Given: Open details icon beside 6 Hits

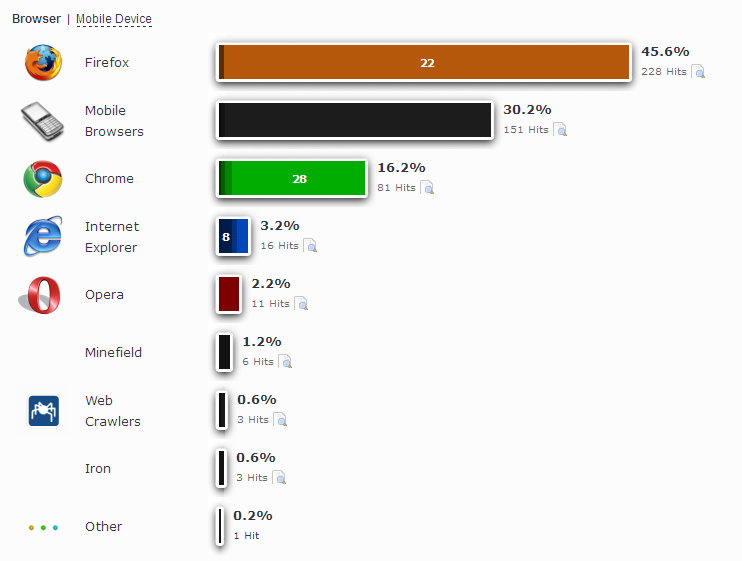Looking at the screenshot, I should (x=285, y=361).
